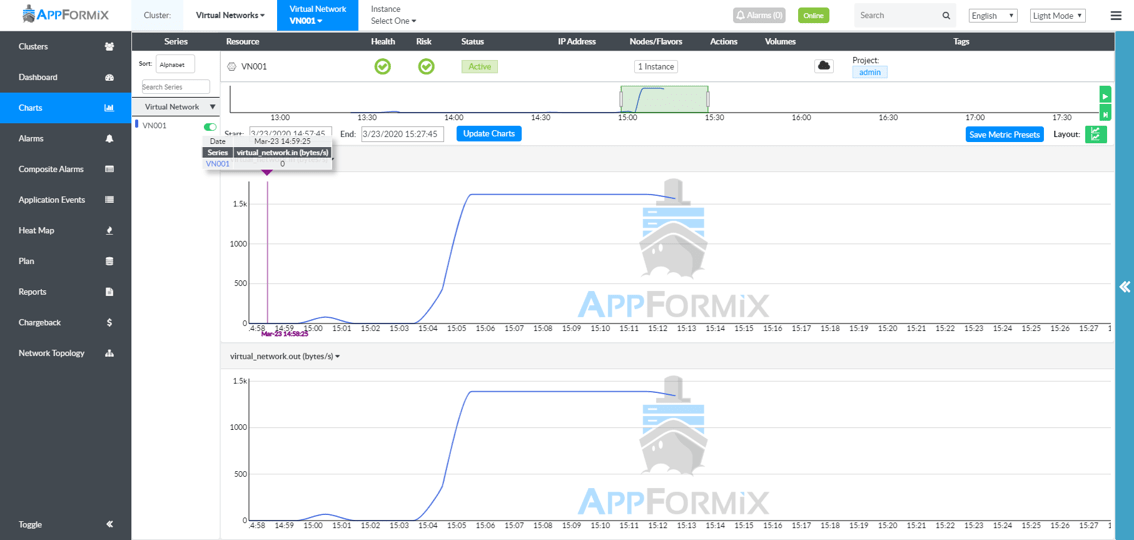Open the Virtual Networks cluster dropdown
The height and width of the screenshot is (540, 1134).
click(x=230, y=14)
